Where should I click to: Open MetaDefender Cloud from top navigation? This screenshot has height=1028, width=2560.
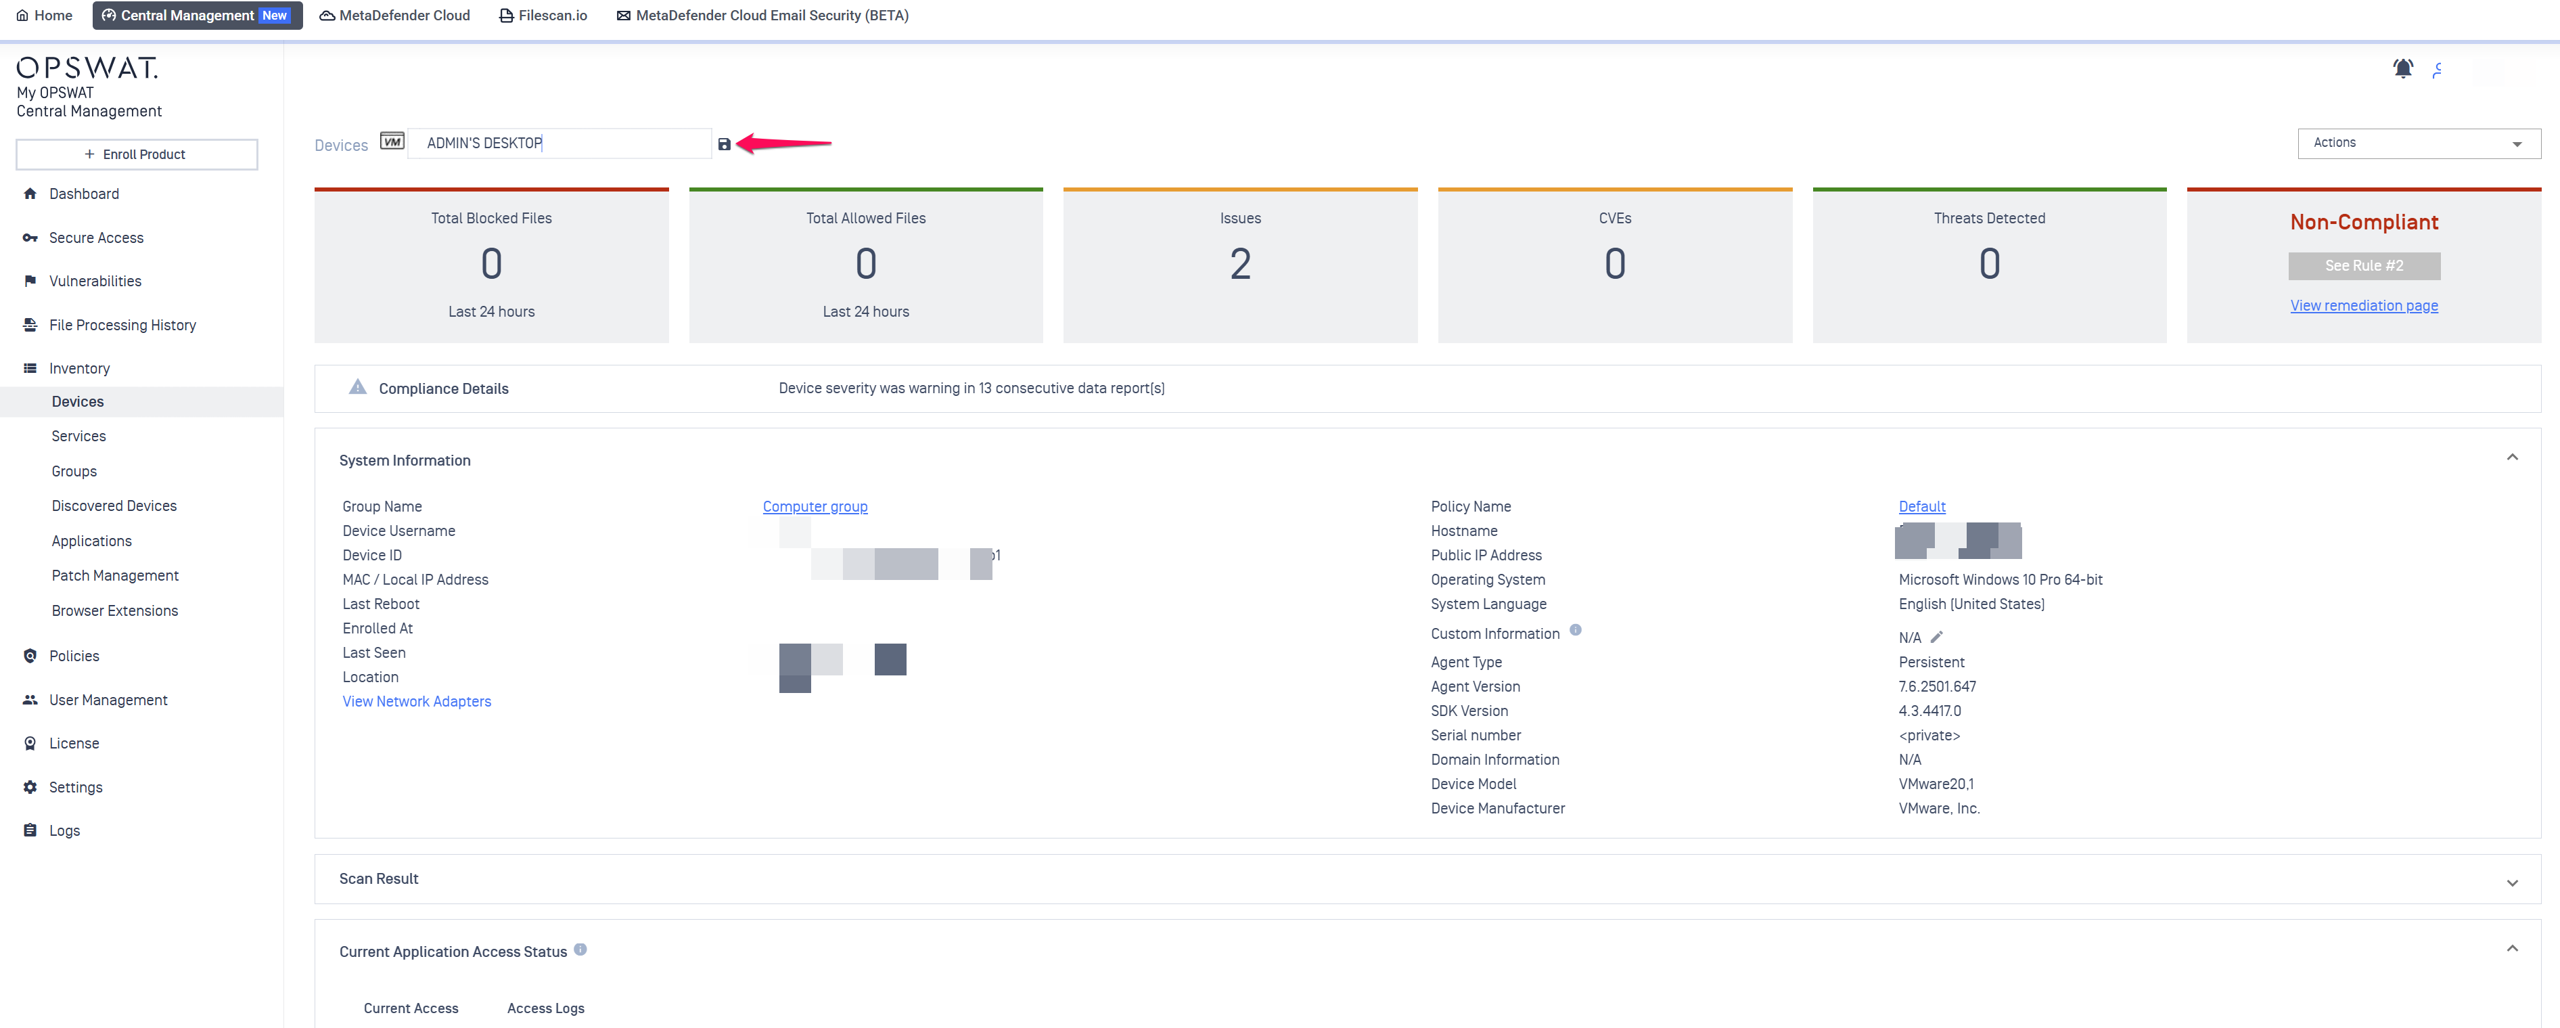pos(394,15)
